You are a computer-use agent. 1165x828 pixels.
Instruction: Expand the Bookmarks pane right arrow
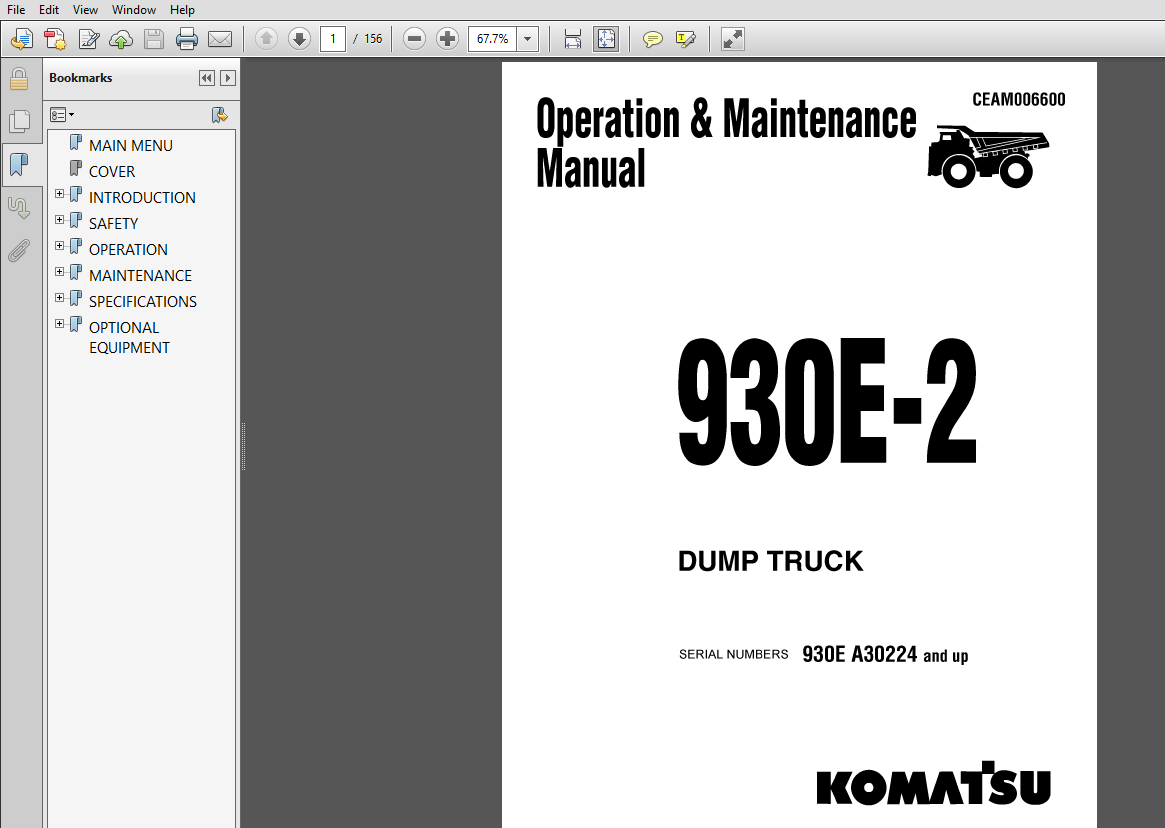[228, 78]
